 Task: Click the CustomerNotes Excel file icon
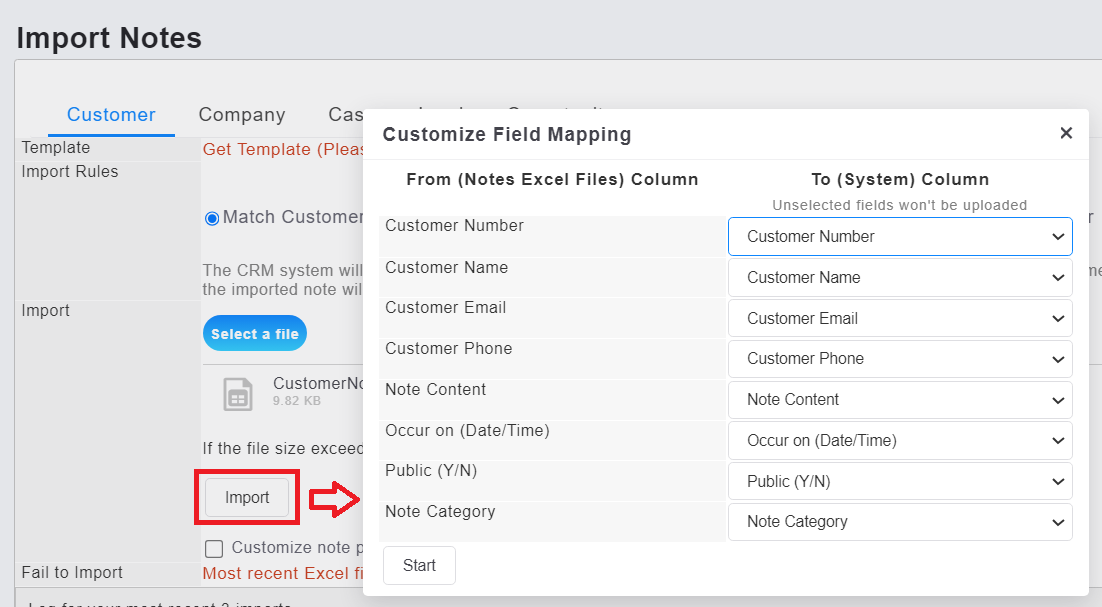click(x=237, y=394)
